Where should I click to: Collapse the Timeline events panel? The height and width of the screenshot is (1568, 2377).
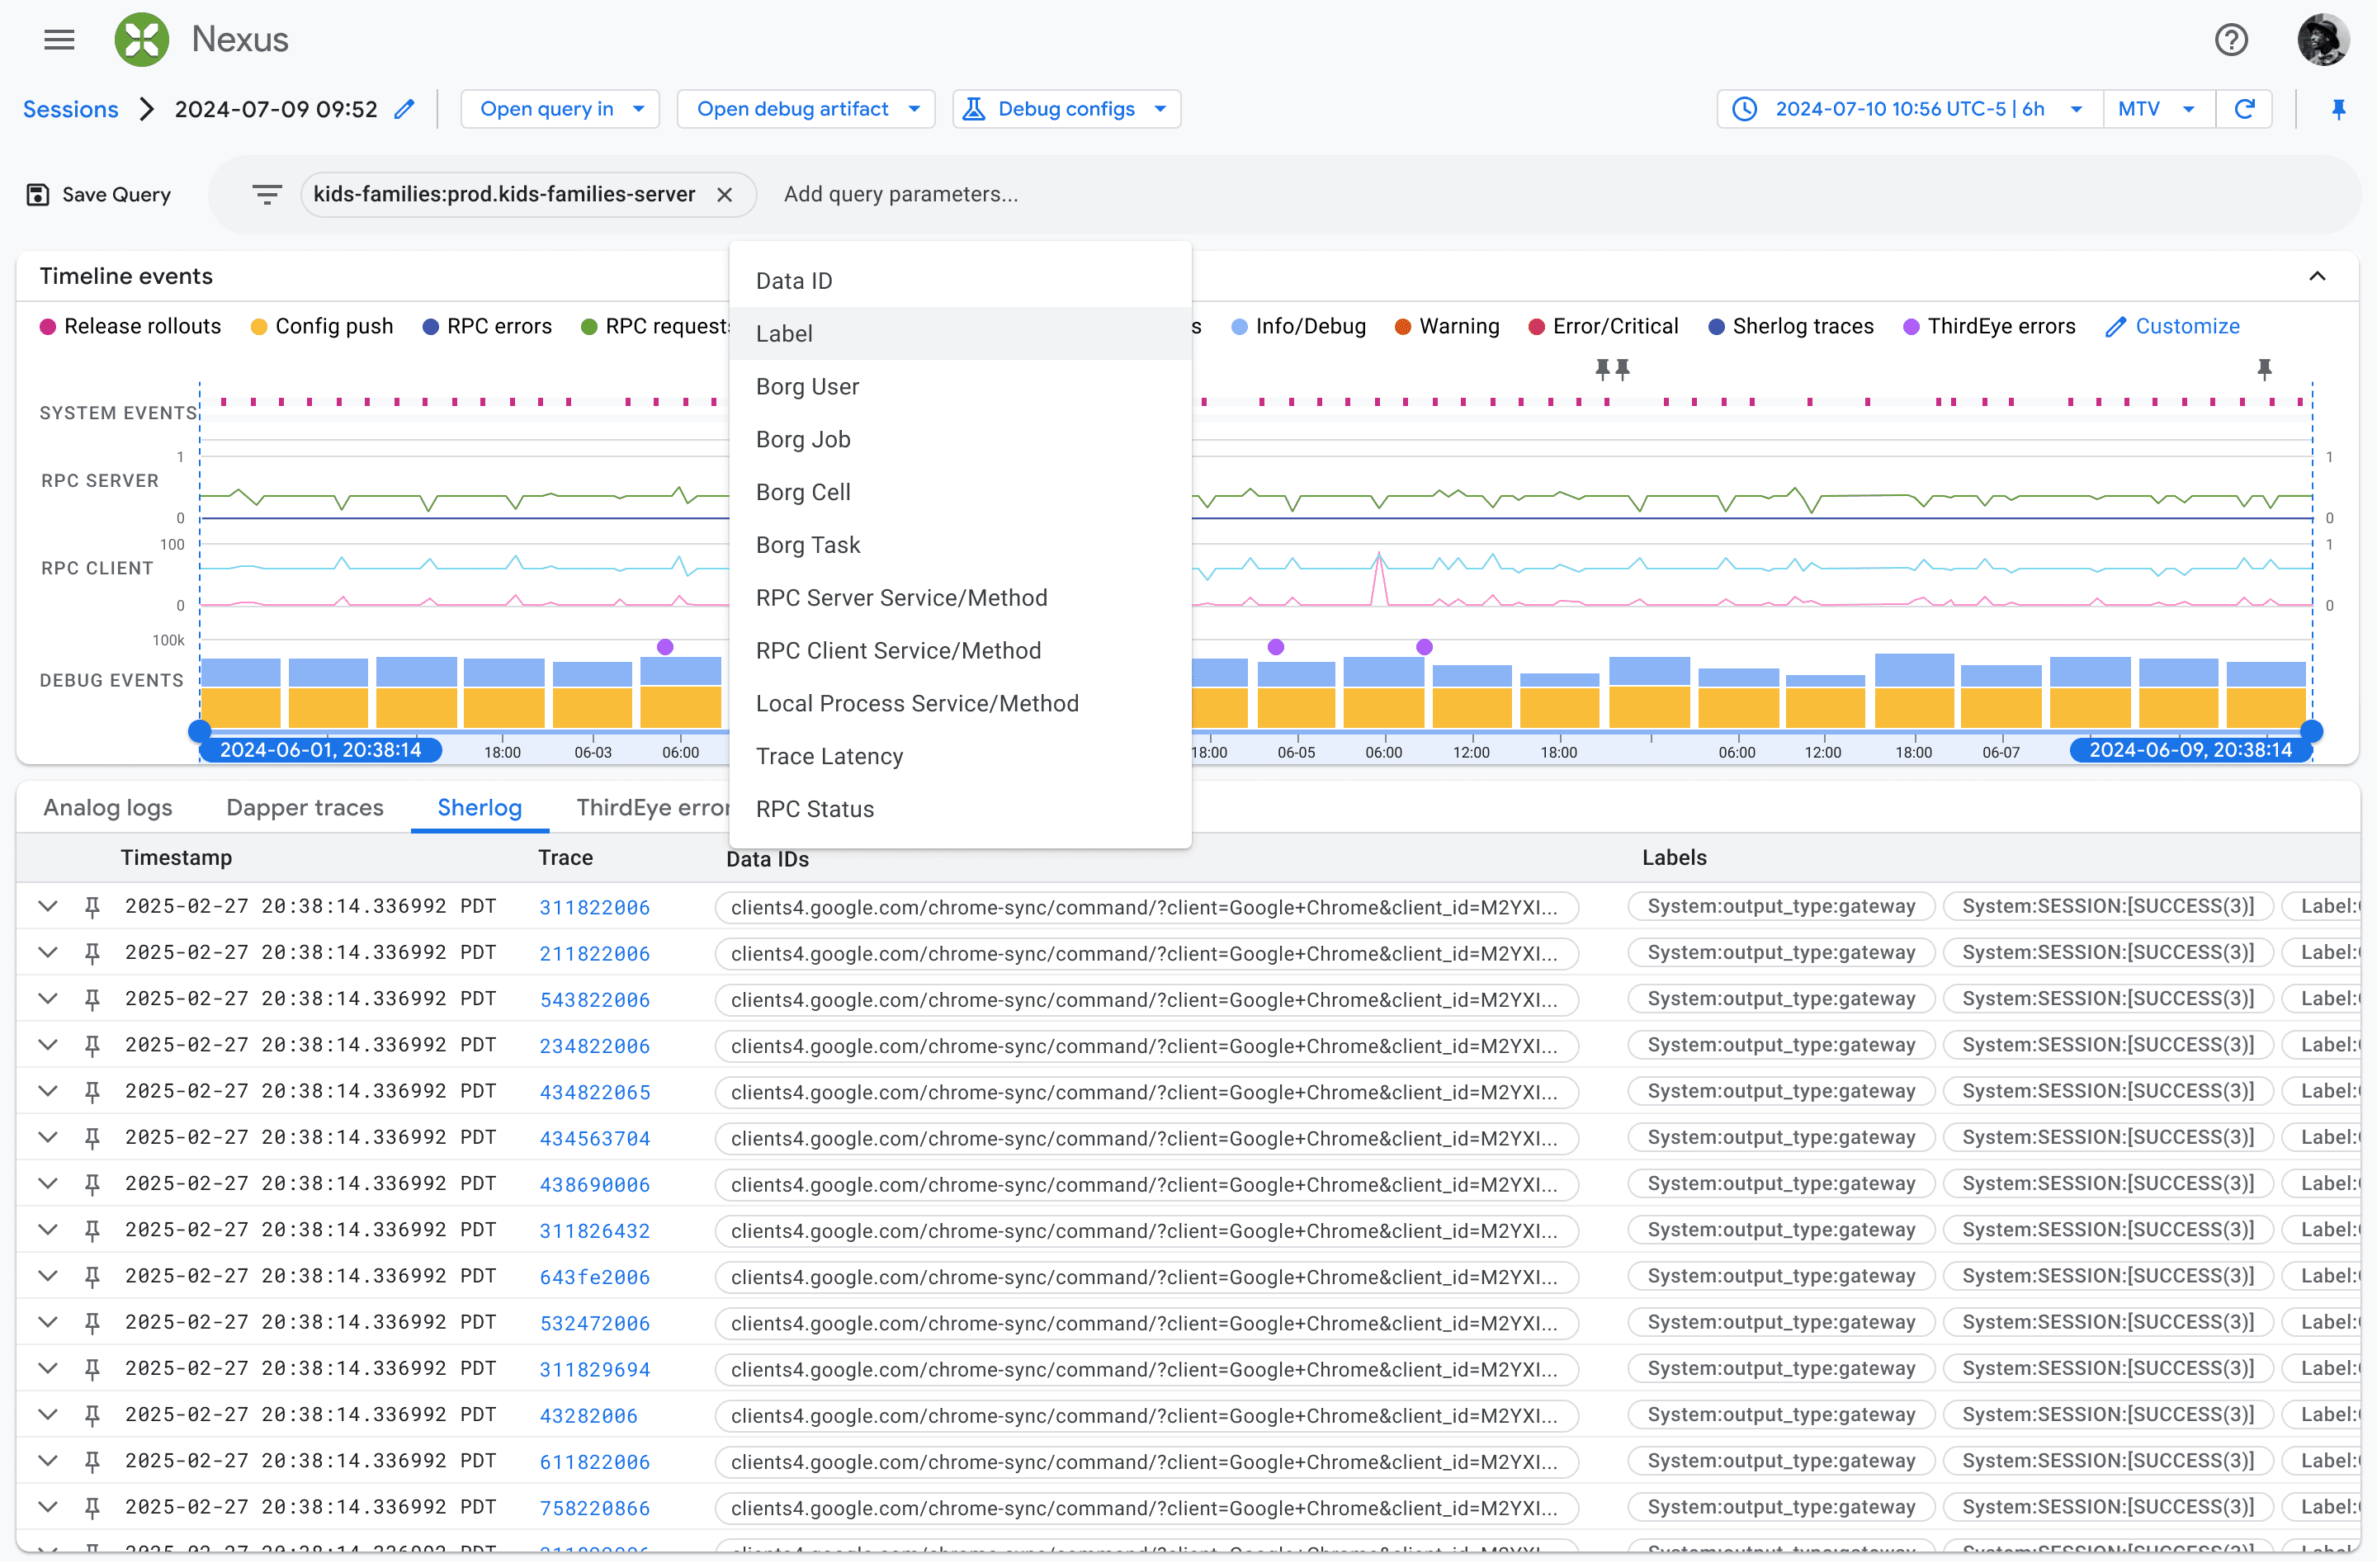pyautogui.click(x=2316, y=276)
